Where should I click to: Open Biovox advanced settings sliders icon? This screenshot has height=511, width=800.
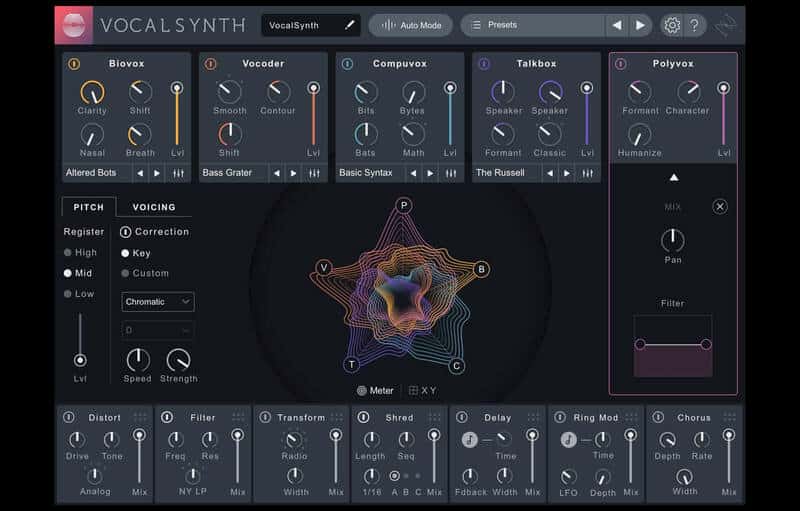tap(178, 173)
